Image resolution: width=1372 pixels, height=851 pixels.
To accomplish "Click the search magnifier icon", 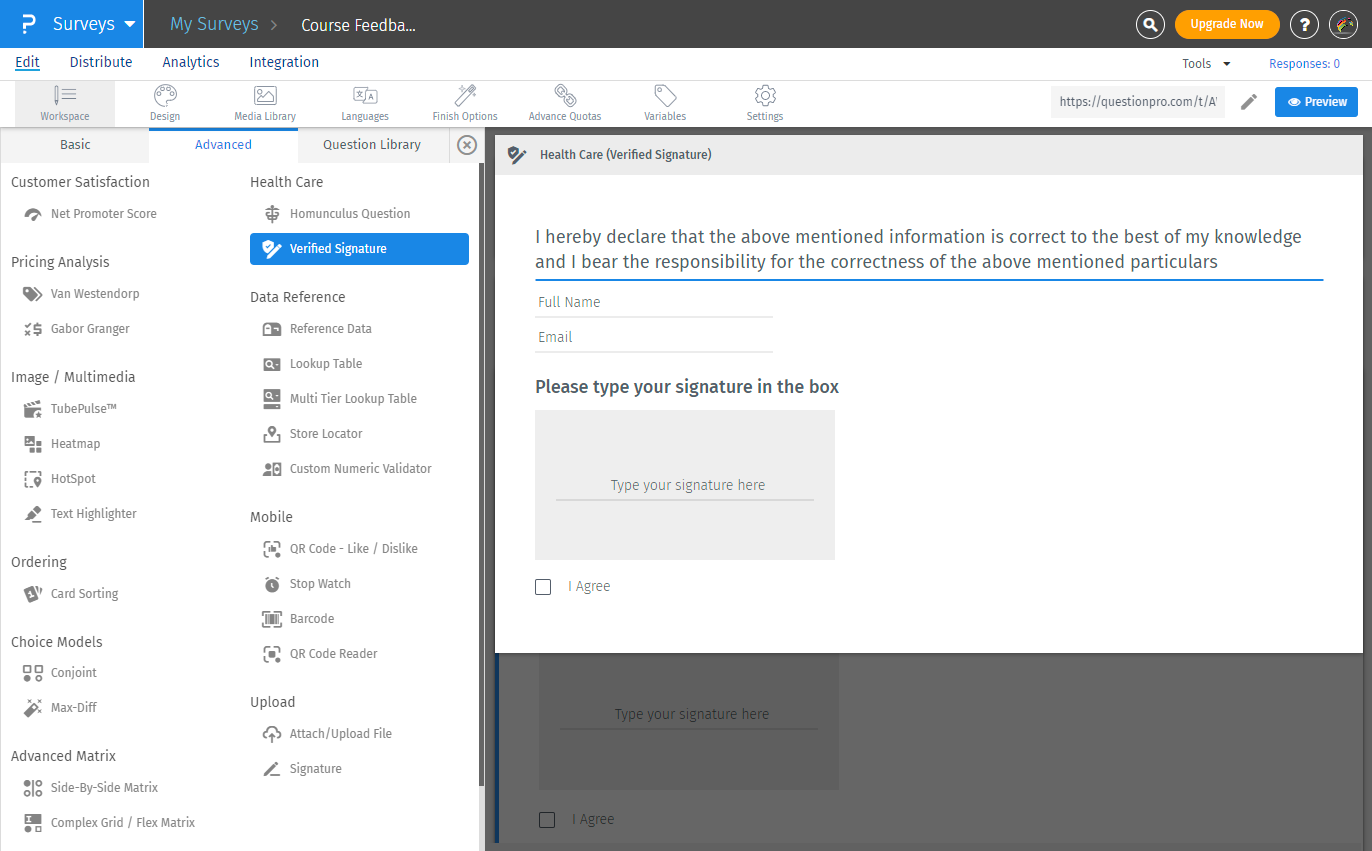I will [1151, 24].
